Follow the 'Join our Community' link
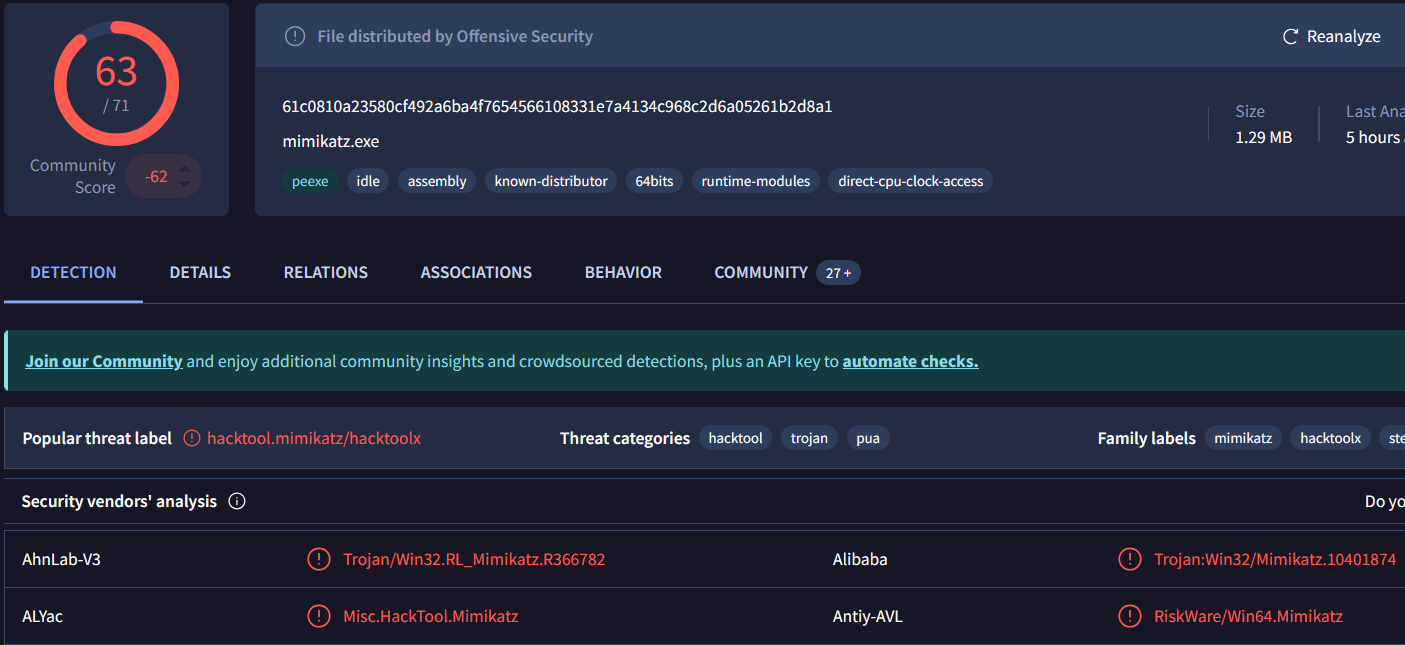This screenshot has width=1405, height=645. pyautogui.click(x=104, y=361)
